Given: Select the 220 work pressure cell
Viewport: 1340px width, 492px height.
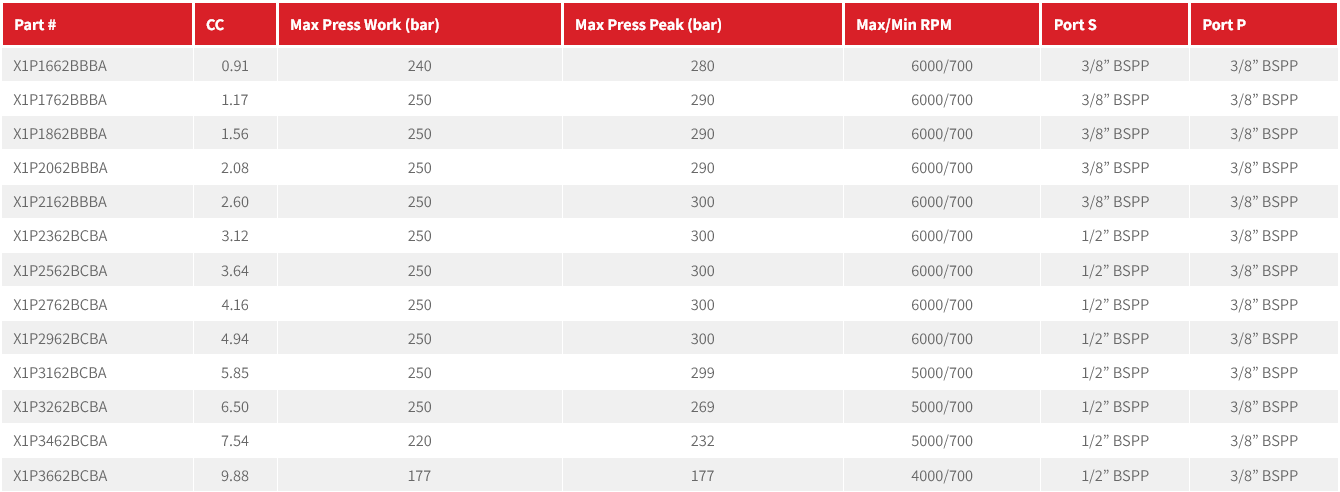Looking at the screenshot, I should [x=420, y=441].
